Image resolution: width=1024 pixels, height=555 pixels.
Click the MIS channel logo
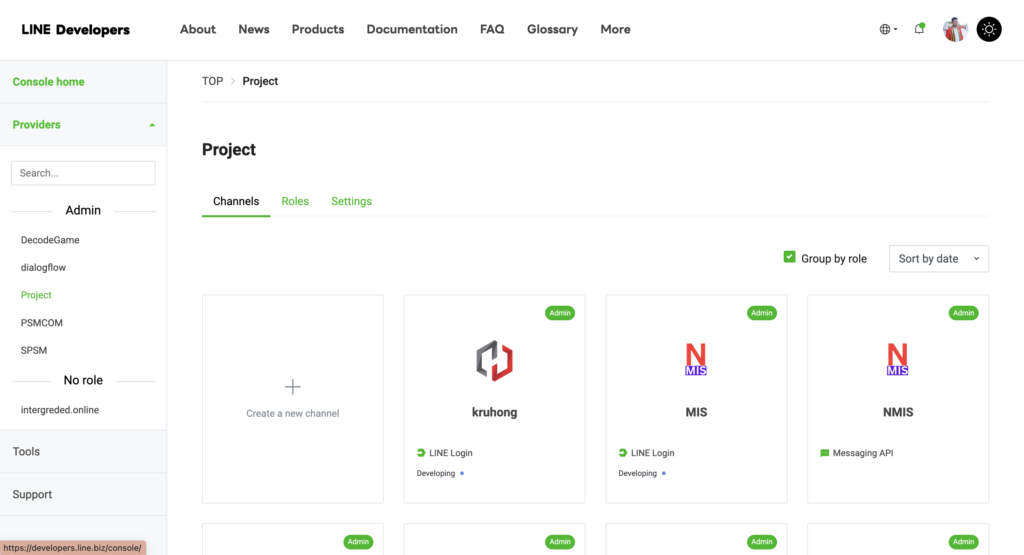pyautogui.click(x=696, y=359)
